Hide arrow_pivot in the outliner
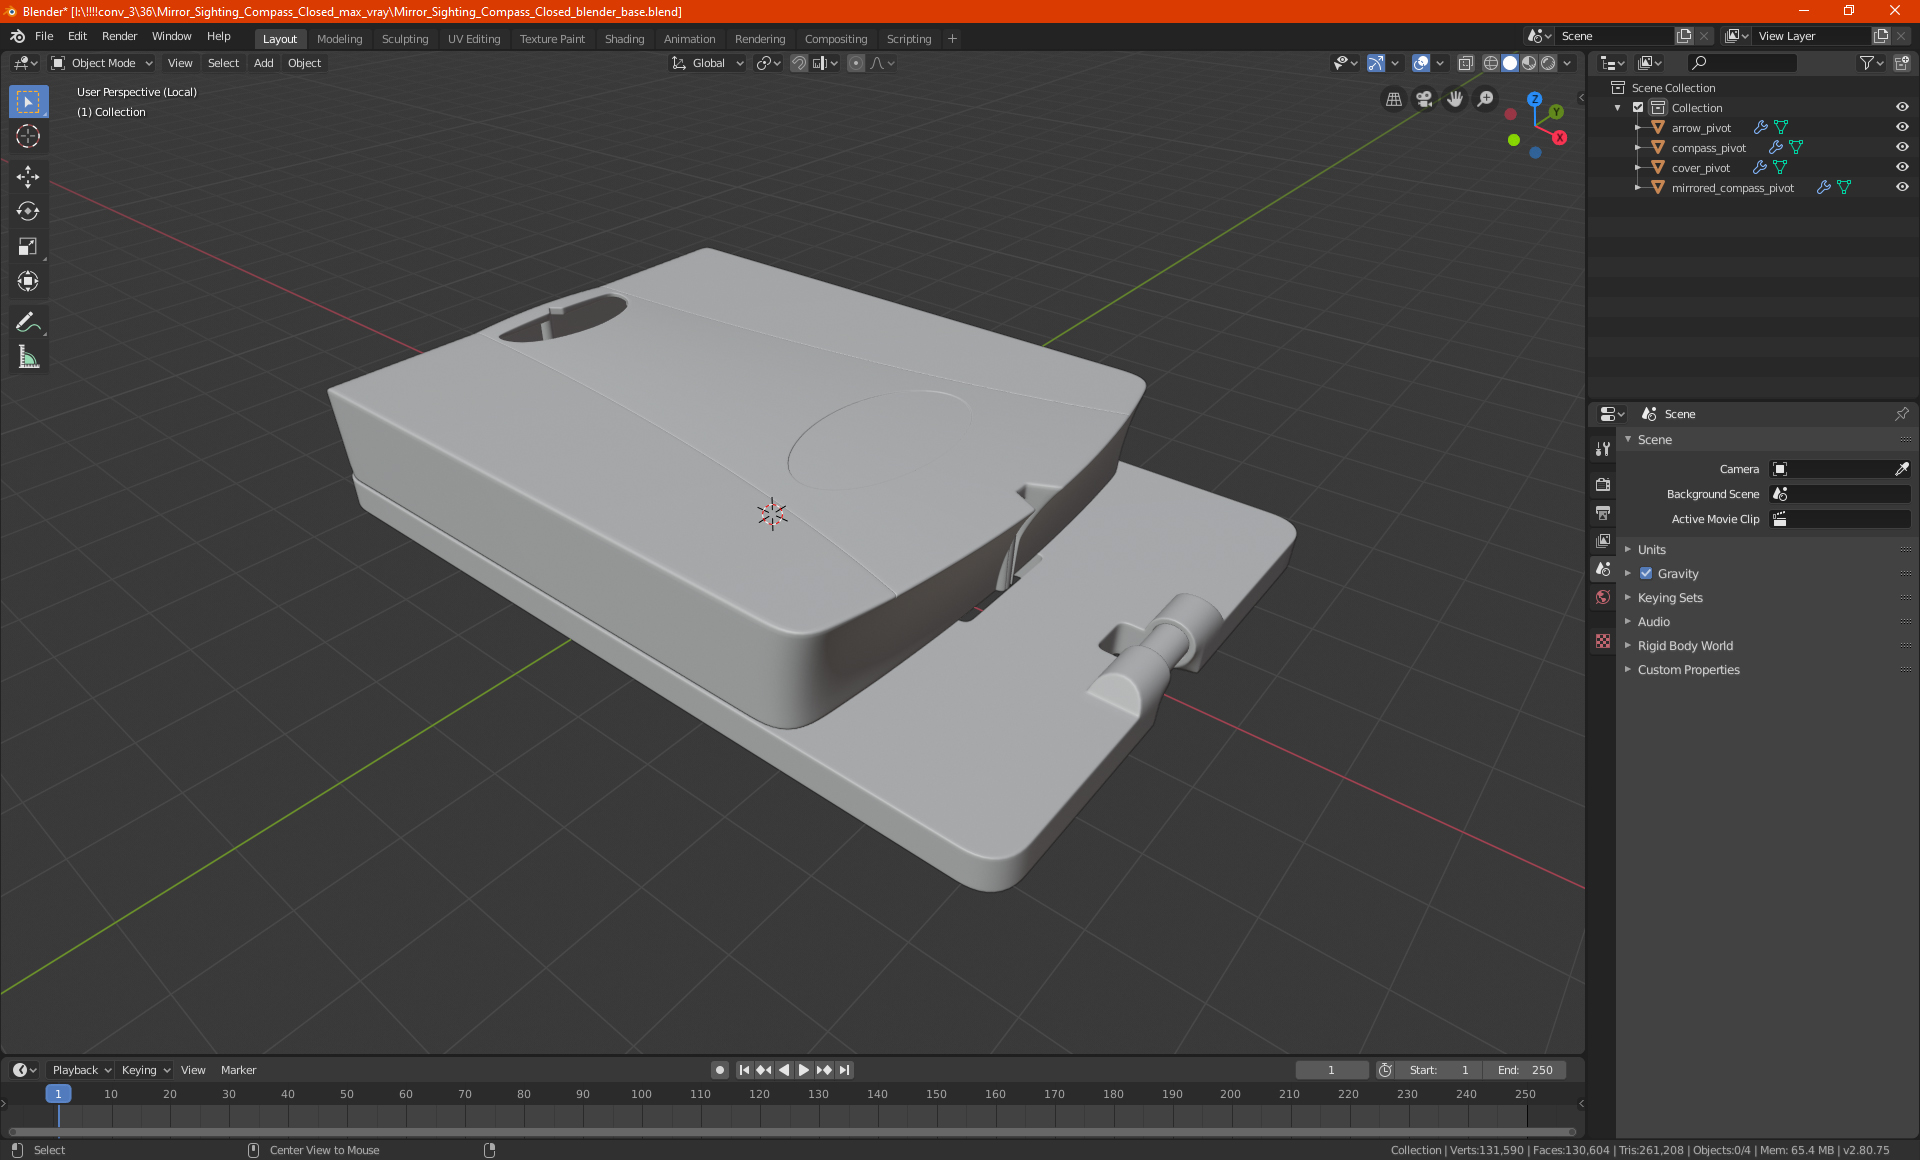The width and height of the screenshot is (1920, 1160). (1902, 128)
